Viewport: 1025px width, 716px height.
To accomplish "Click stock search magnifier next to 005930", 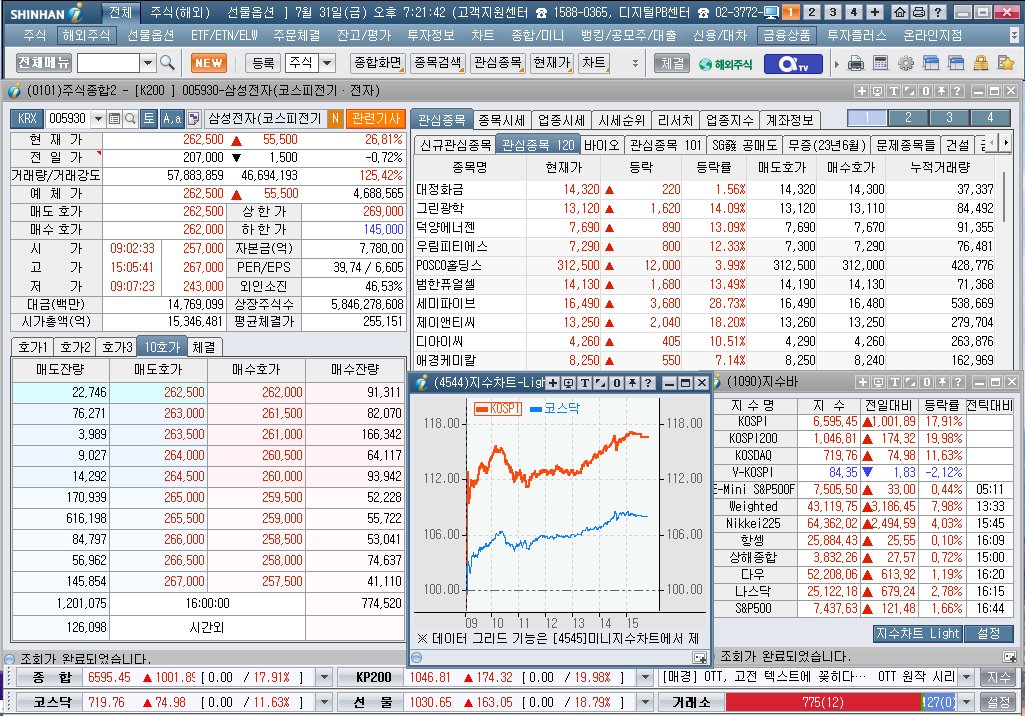I will 130,119.
